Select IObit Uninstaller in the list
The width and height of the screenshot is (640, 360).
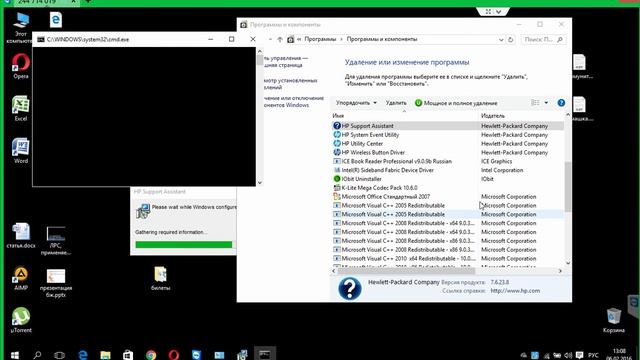point(448,179)
